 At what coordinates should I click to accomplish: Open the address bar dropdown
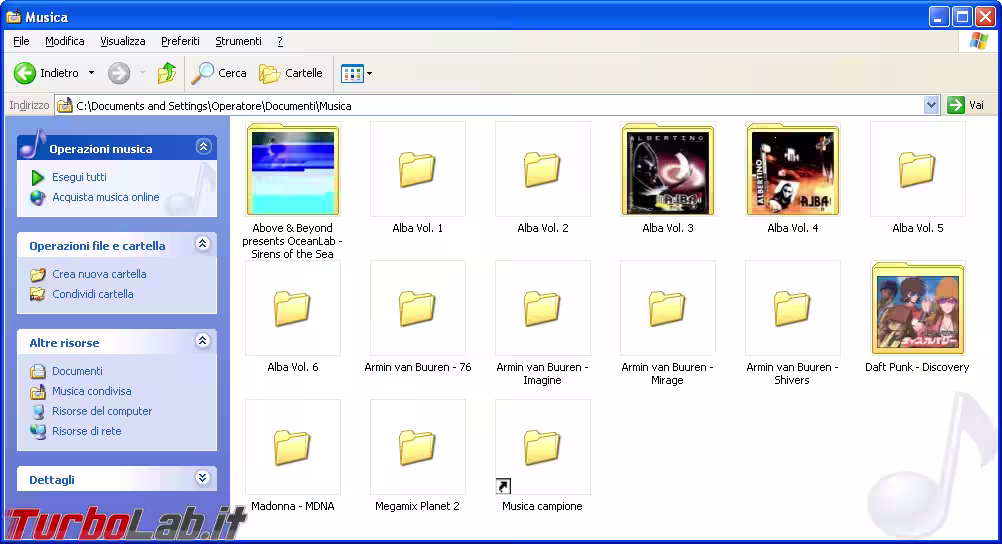tap(931, 105)
